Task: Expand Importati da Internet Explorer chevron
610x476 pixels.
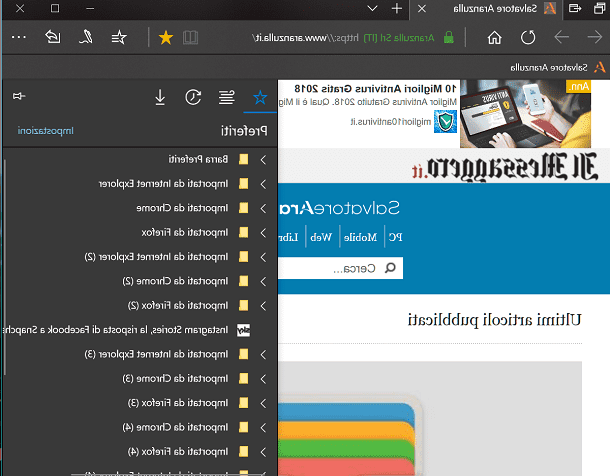Action: [x=263, y=184]
